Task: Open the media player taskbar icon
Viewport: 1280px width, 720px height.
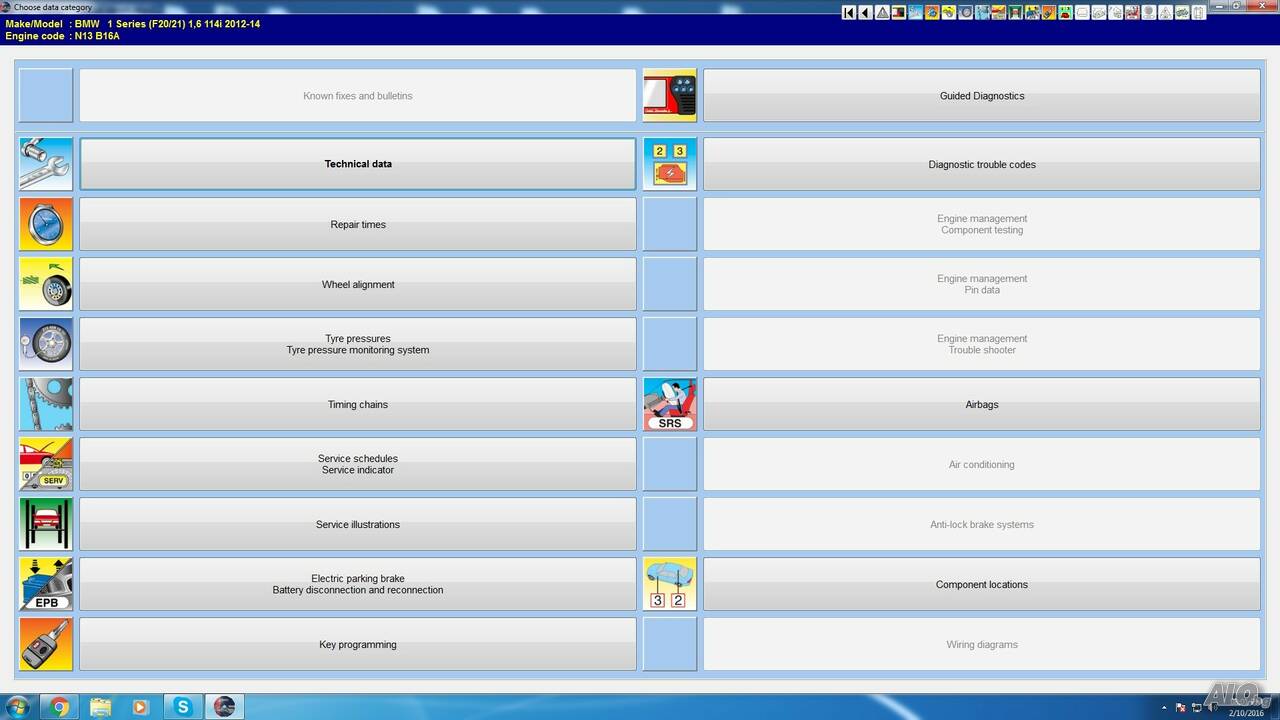Action: (141, 707)
